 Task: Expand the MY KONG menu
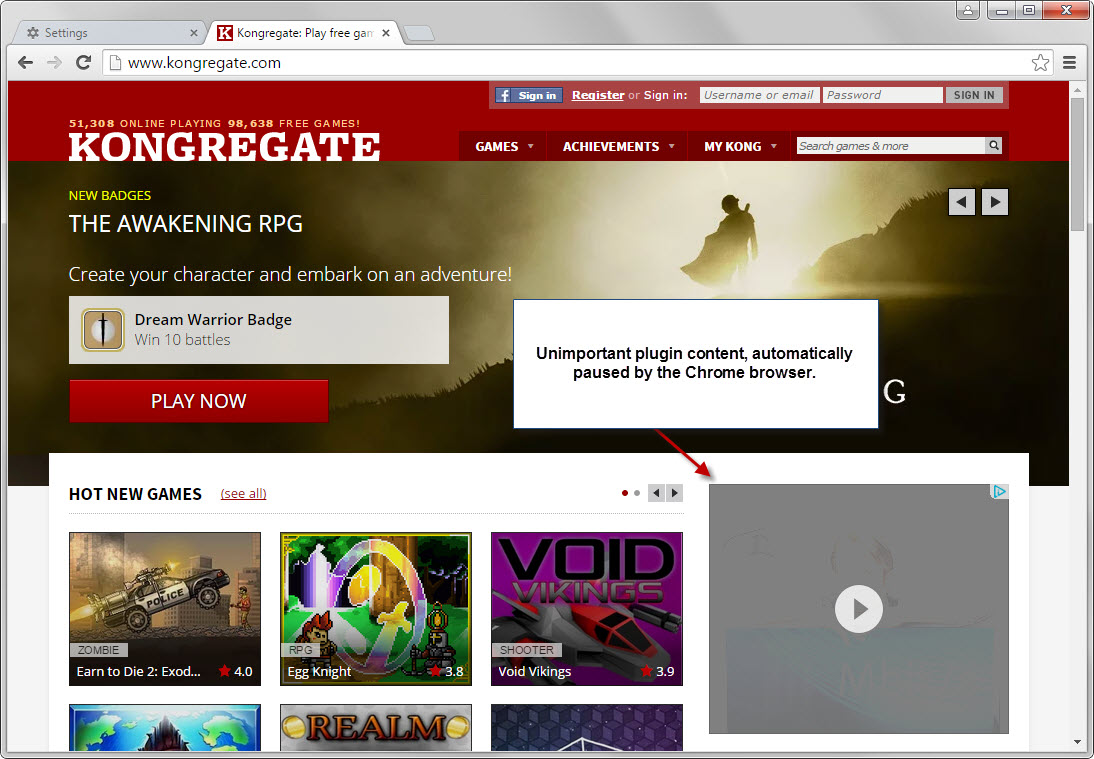tap(740, 146)
